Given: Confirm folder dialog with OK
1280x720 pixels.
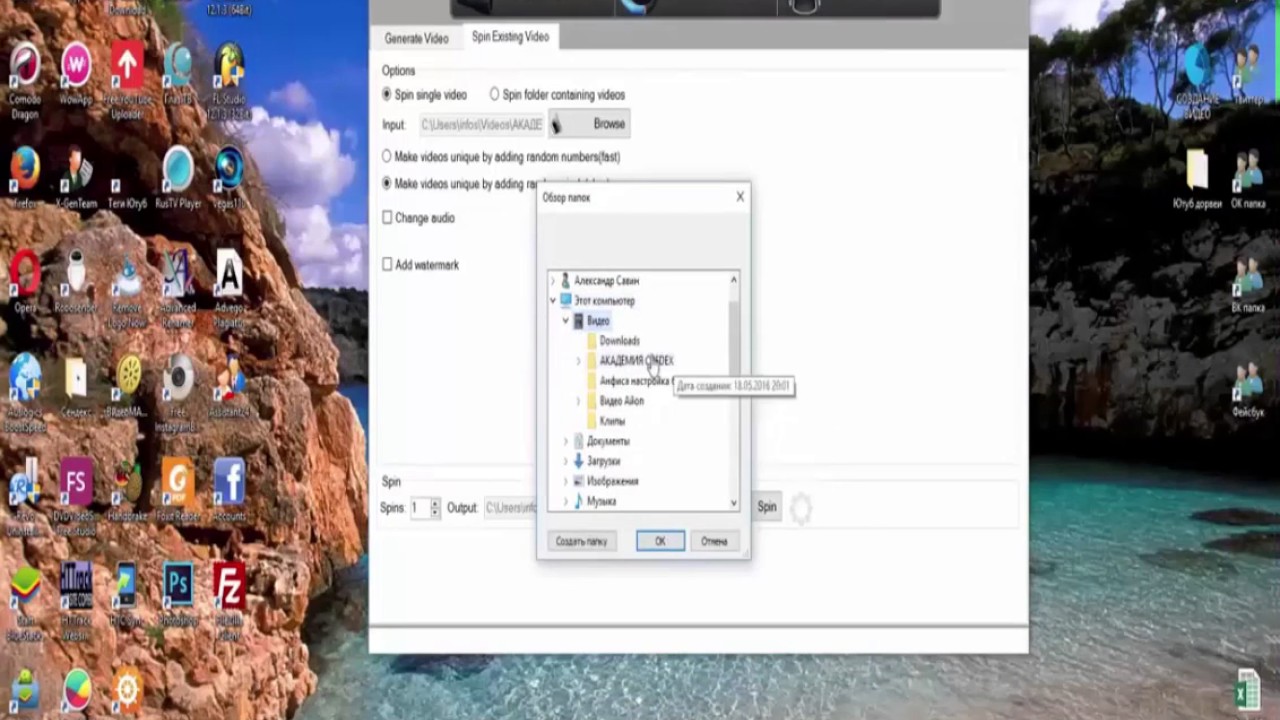Looking at the screenshot, I should (660, 541).
